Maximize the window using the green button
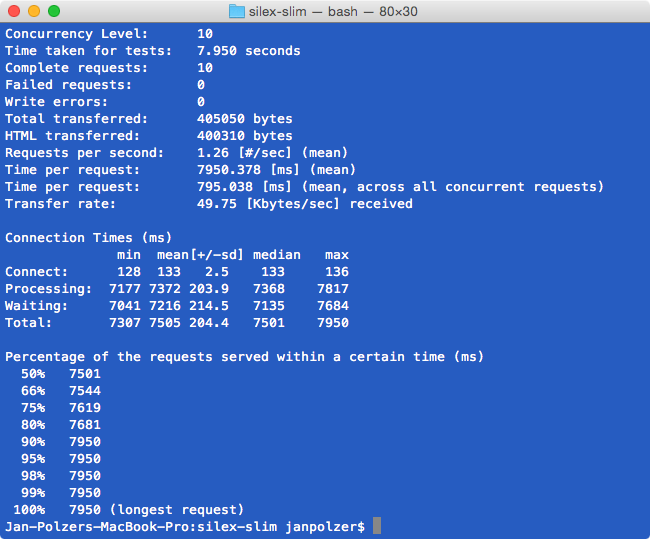The width and height of the screenshot is (650, 539). click(53, 11)
